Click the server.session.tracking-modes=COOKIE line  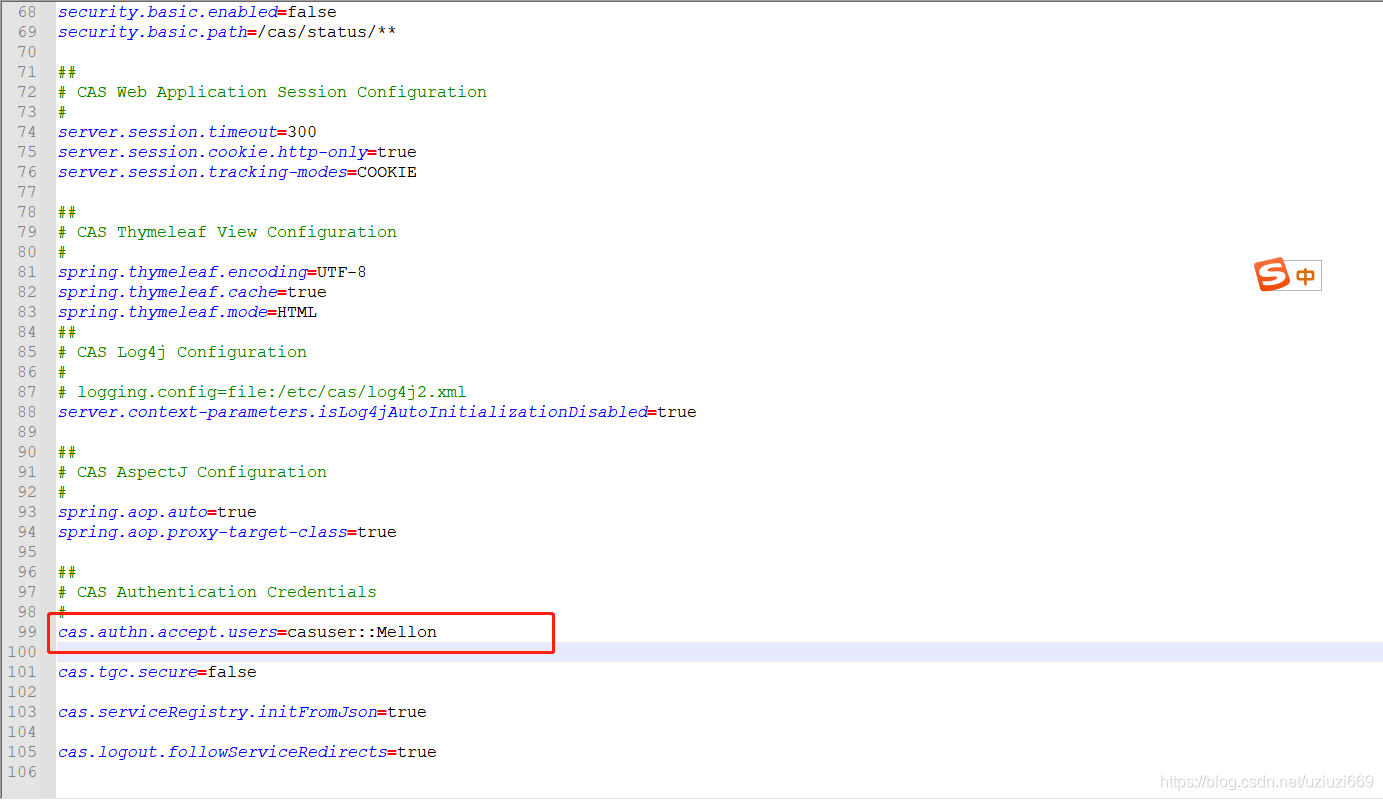click(x=237, y=172)
